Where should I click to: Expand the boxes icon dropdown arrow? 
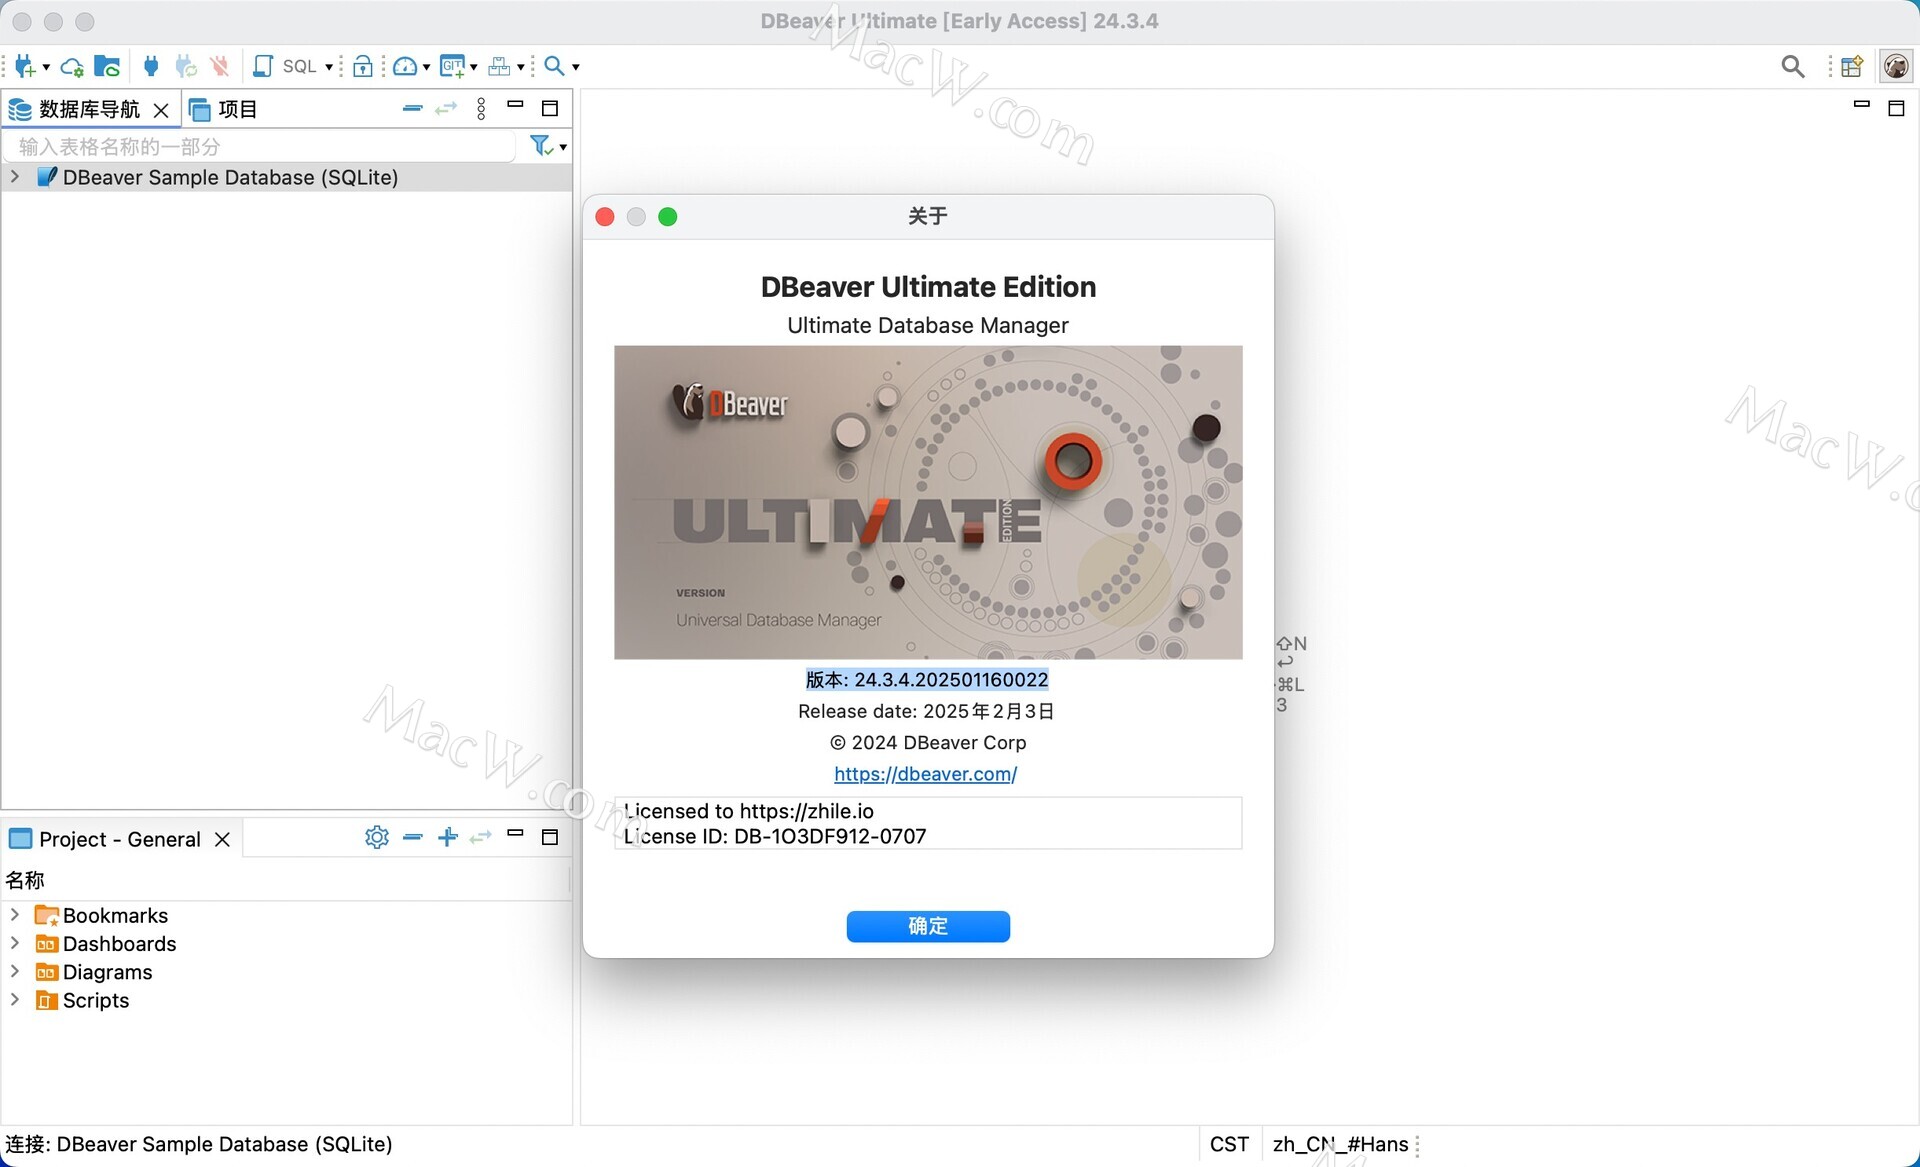[520, 67]
